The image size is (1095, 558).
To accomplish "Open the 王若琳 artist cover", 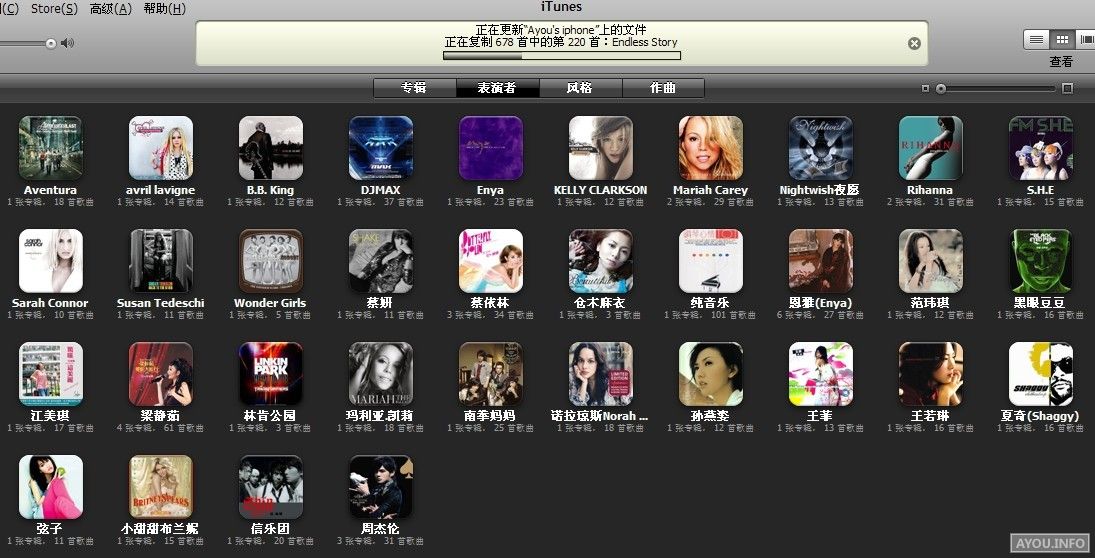I will pos(930,374).
